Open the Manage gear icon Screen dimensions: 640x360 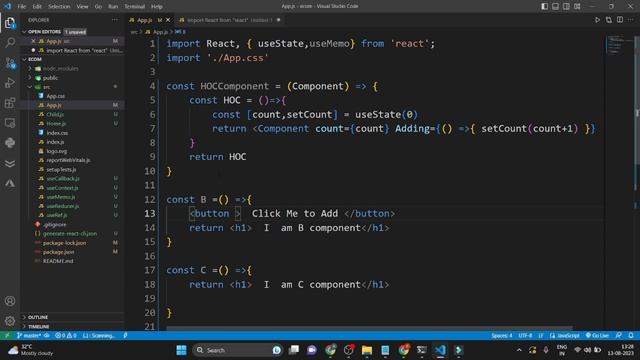click(10, 321)
